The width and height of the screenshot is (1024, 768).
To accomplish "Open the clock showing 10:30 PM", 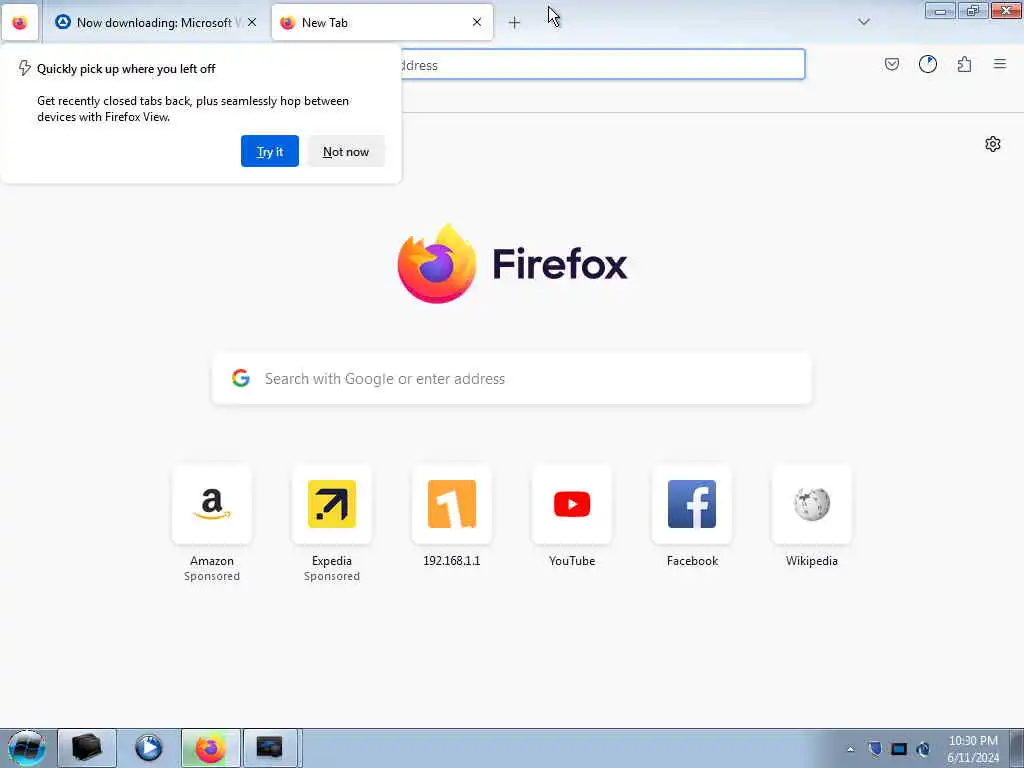I will (973, 748).
